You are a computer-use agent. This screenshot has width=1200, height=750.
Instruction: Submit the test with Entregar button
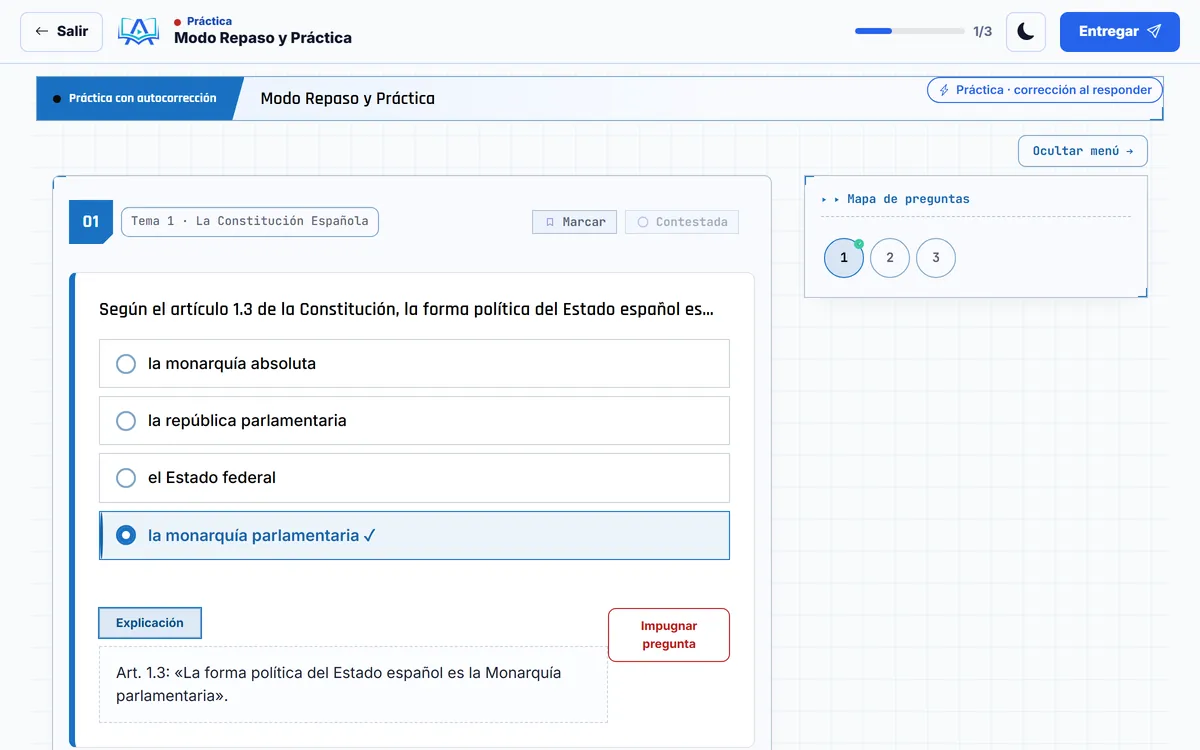click(1120, 32)
